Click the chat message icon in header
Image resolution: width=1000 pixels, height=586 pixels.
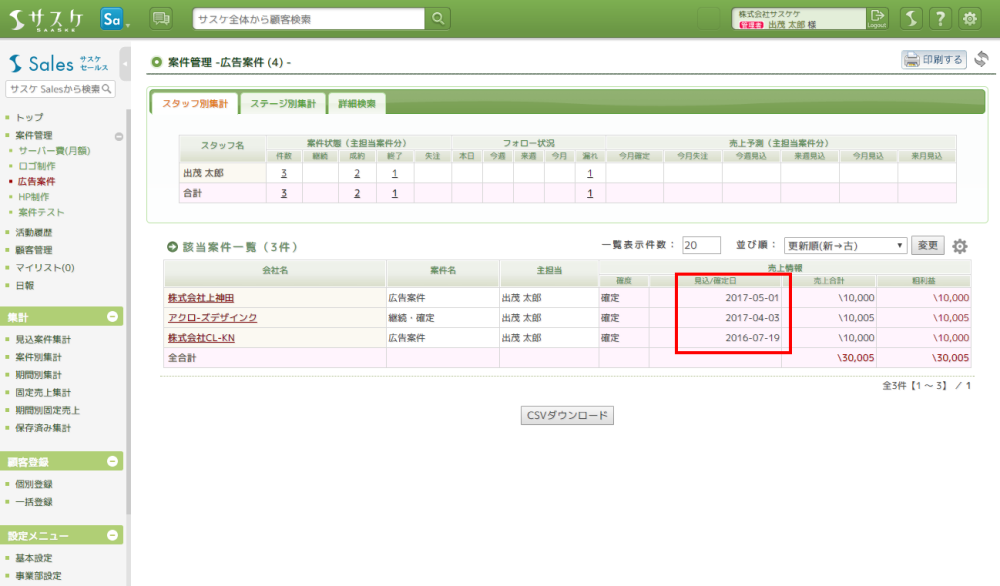(x=160, y=18)
